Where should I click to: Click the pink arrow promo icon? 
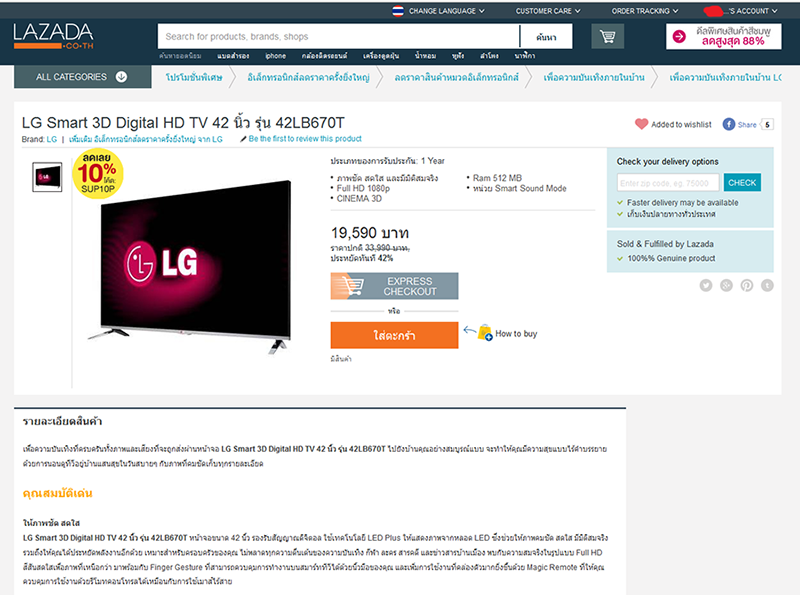[x=679, y=36]
